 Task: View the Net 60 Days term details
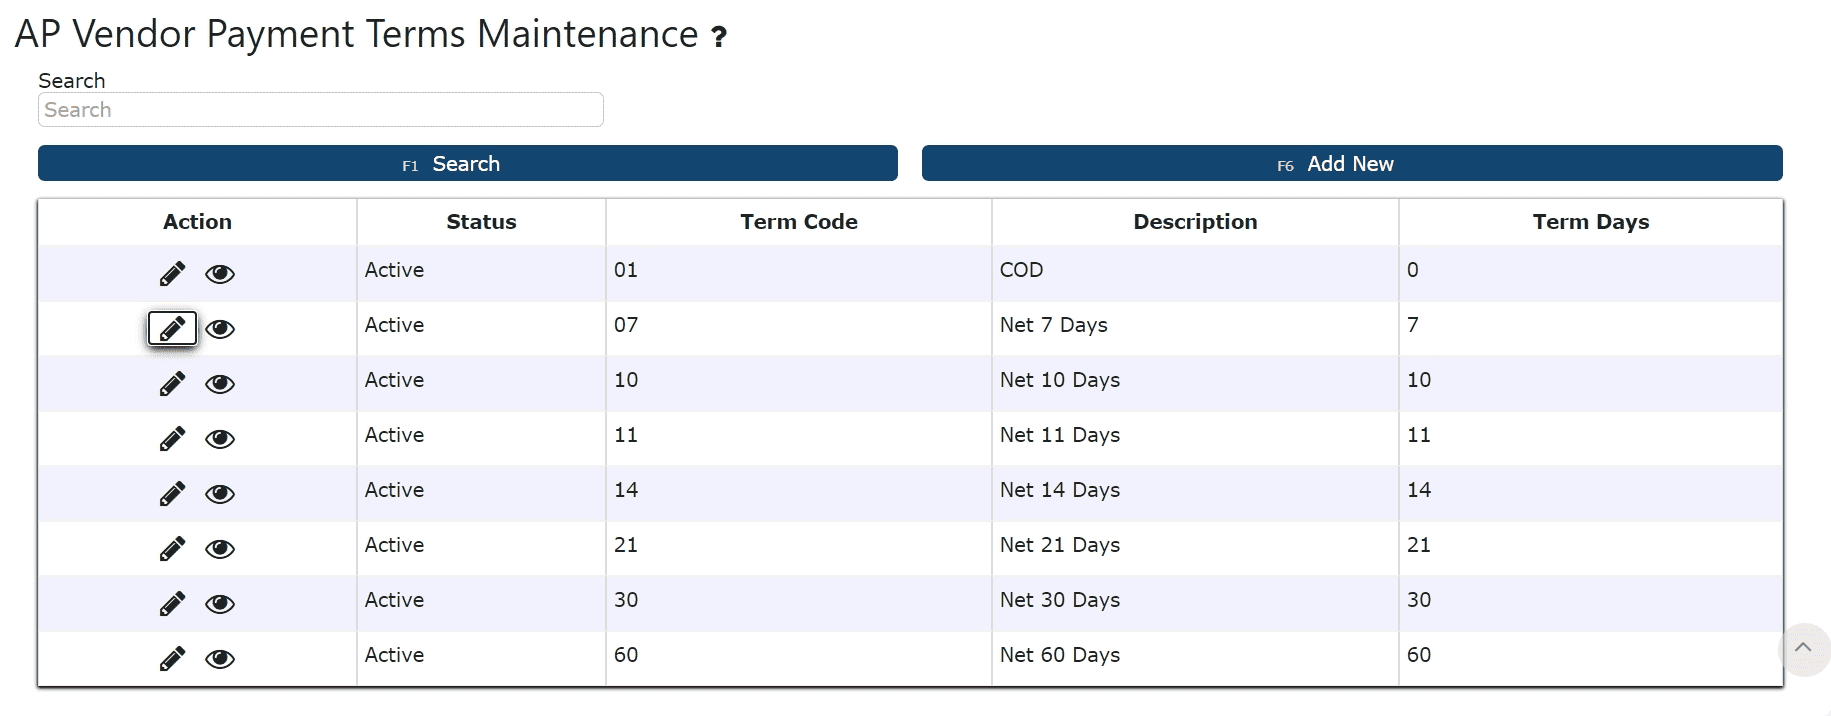point(220,659)
